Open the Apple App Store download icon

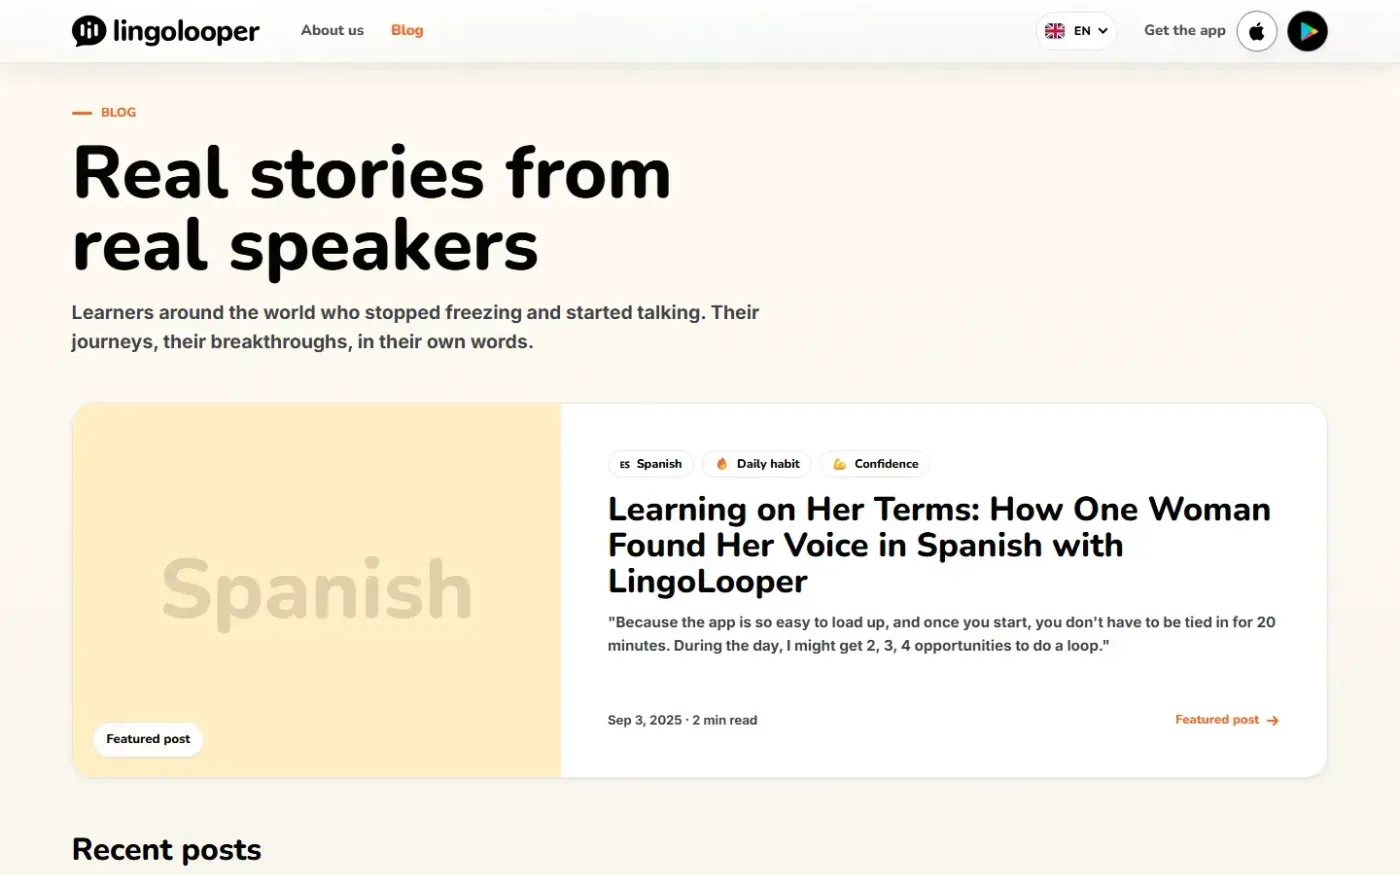pos(1257,31)
